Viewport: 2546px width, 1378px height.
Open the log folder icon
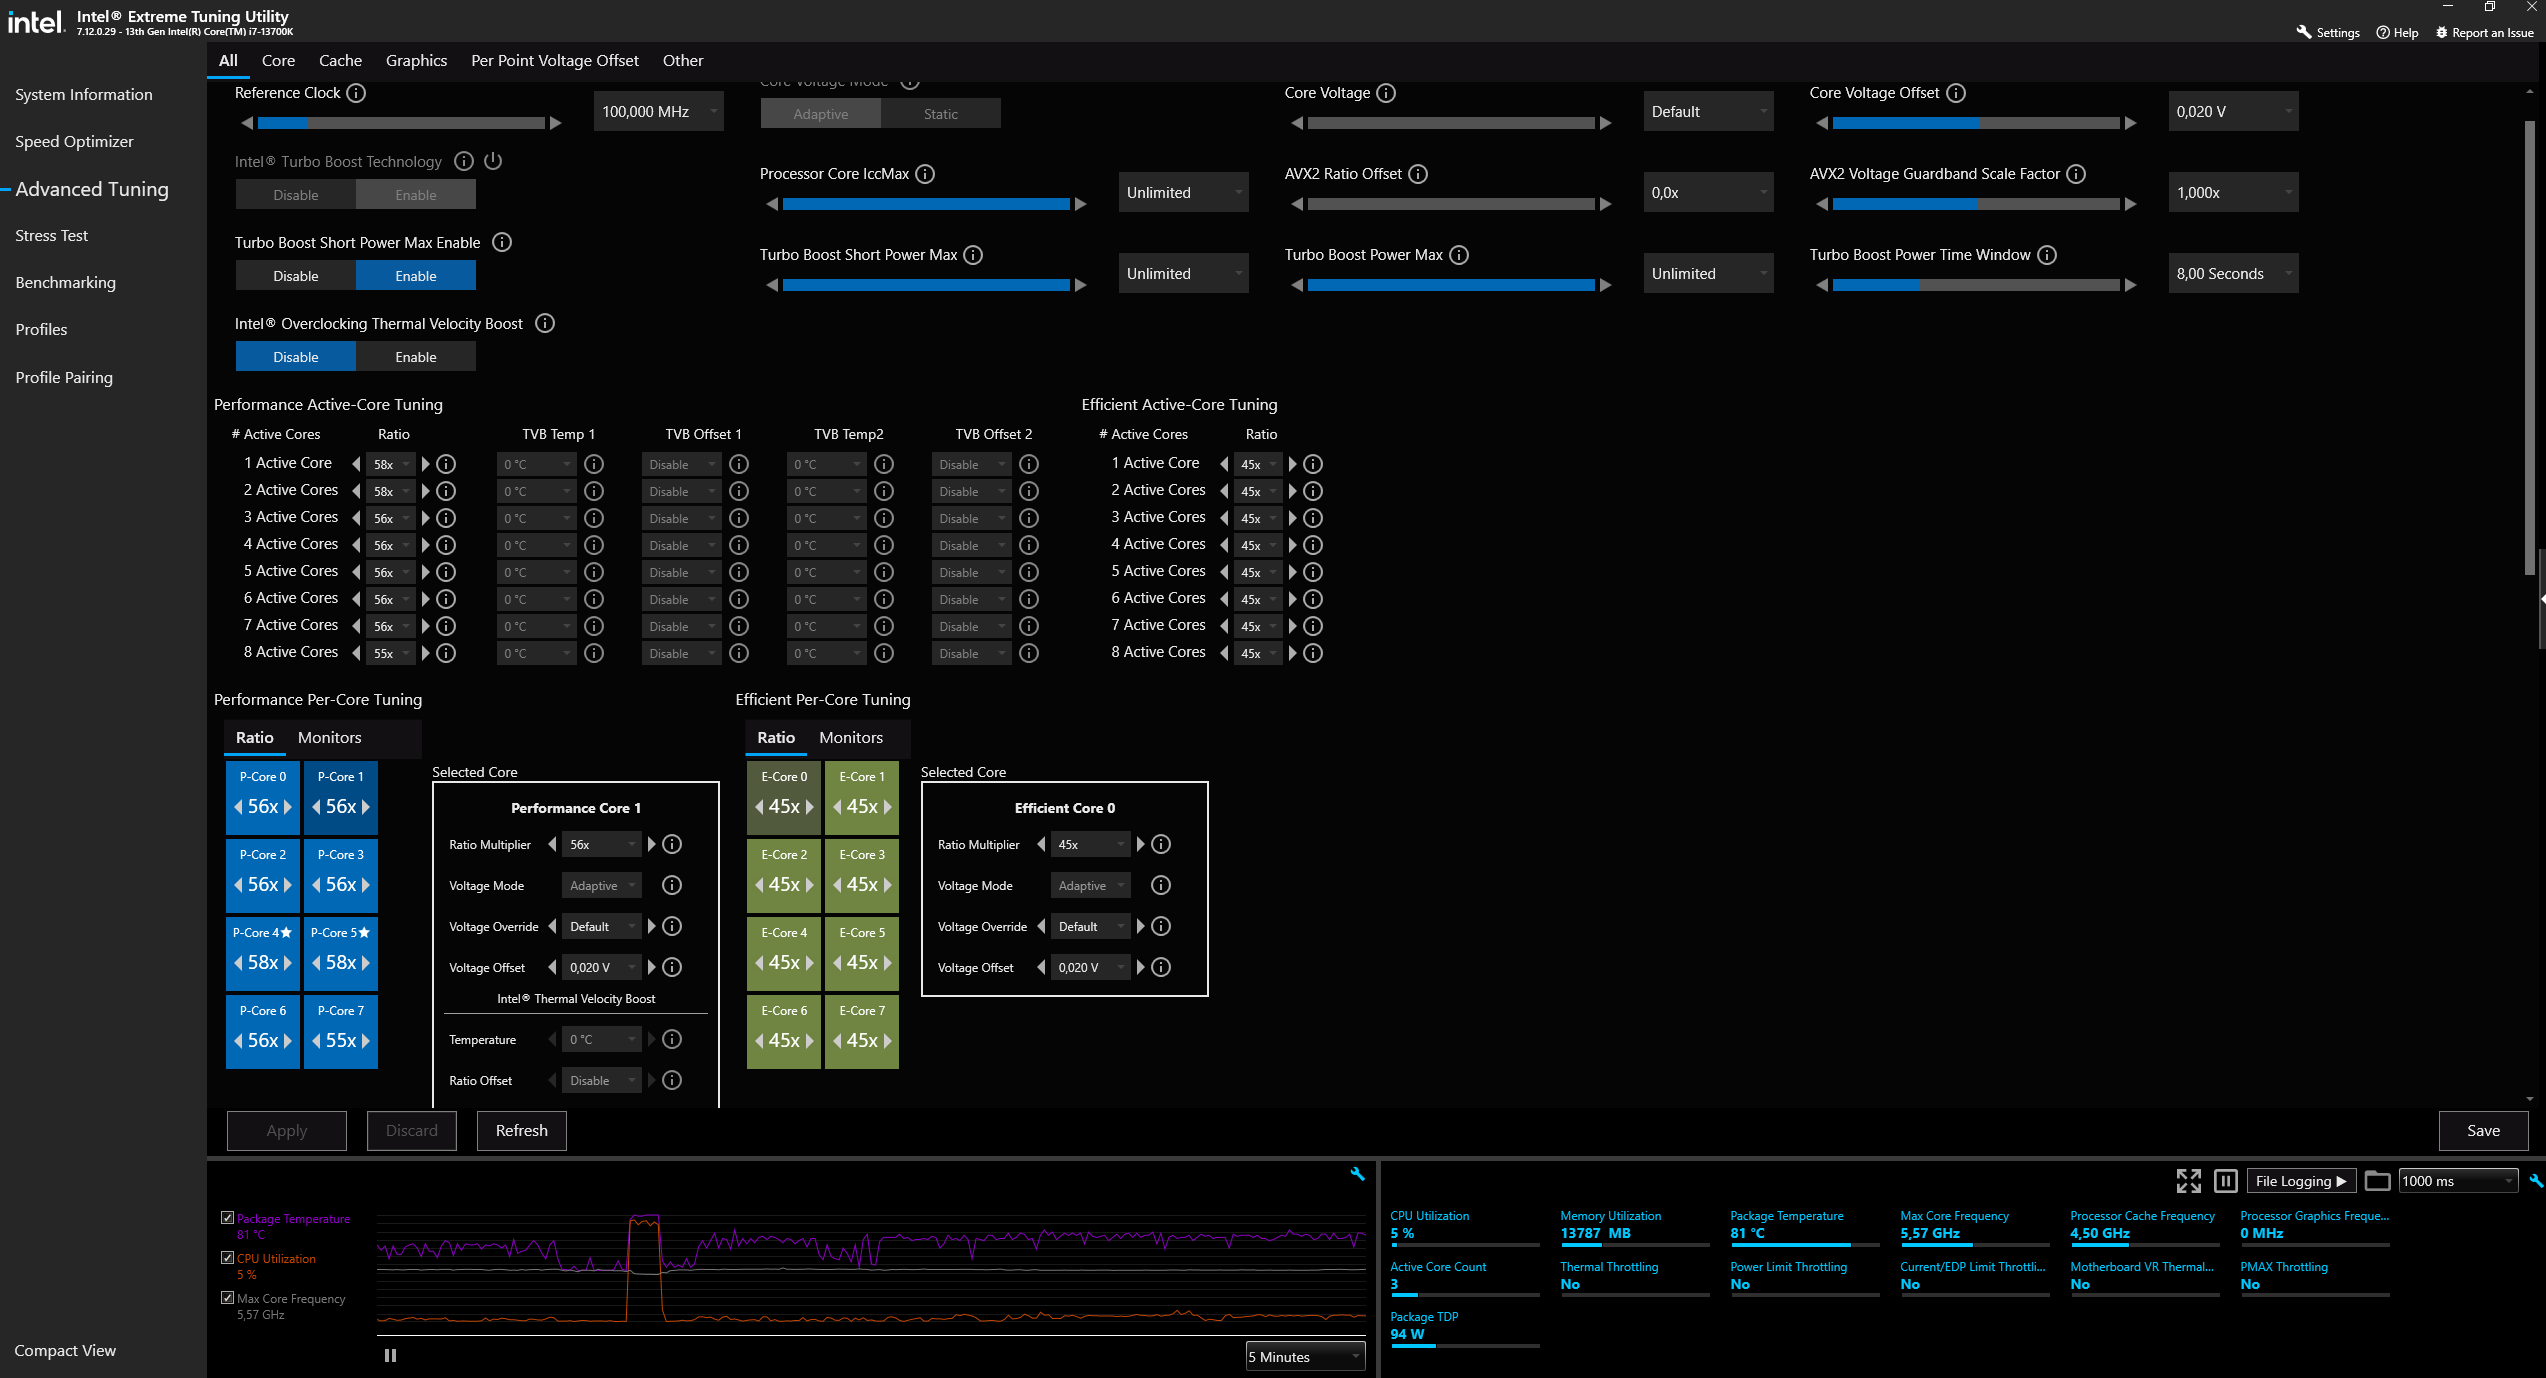click(2378, 1181)
